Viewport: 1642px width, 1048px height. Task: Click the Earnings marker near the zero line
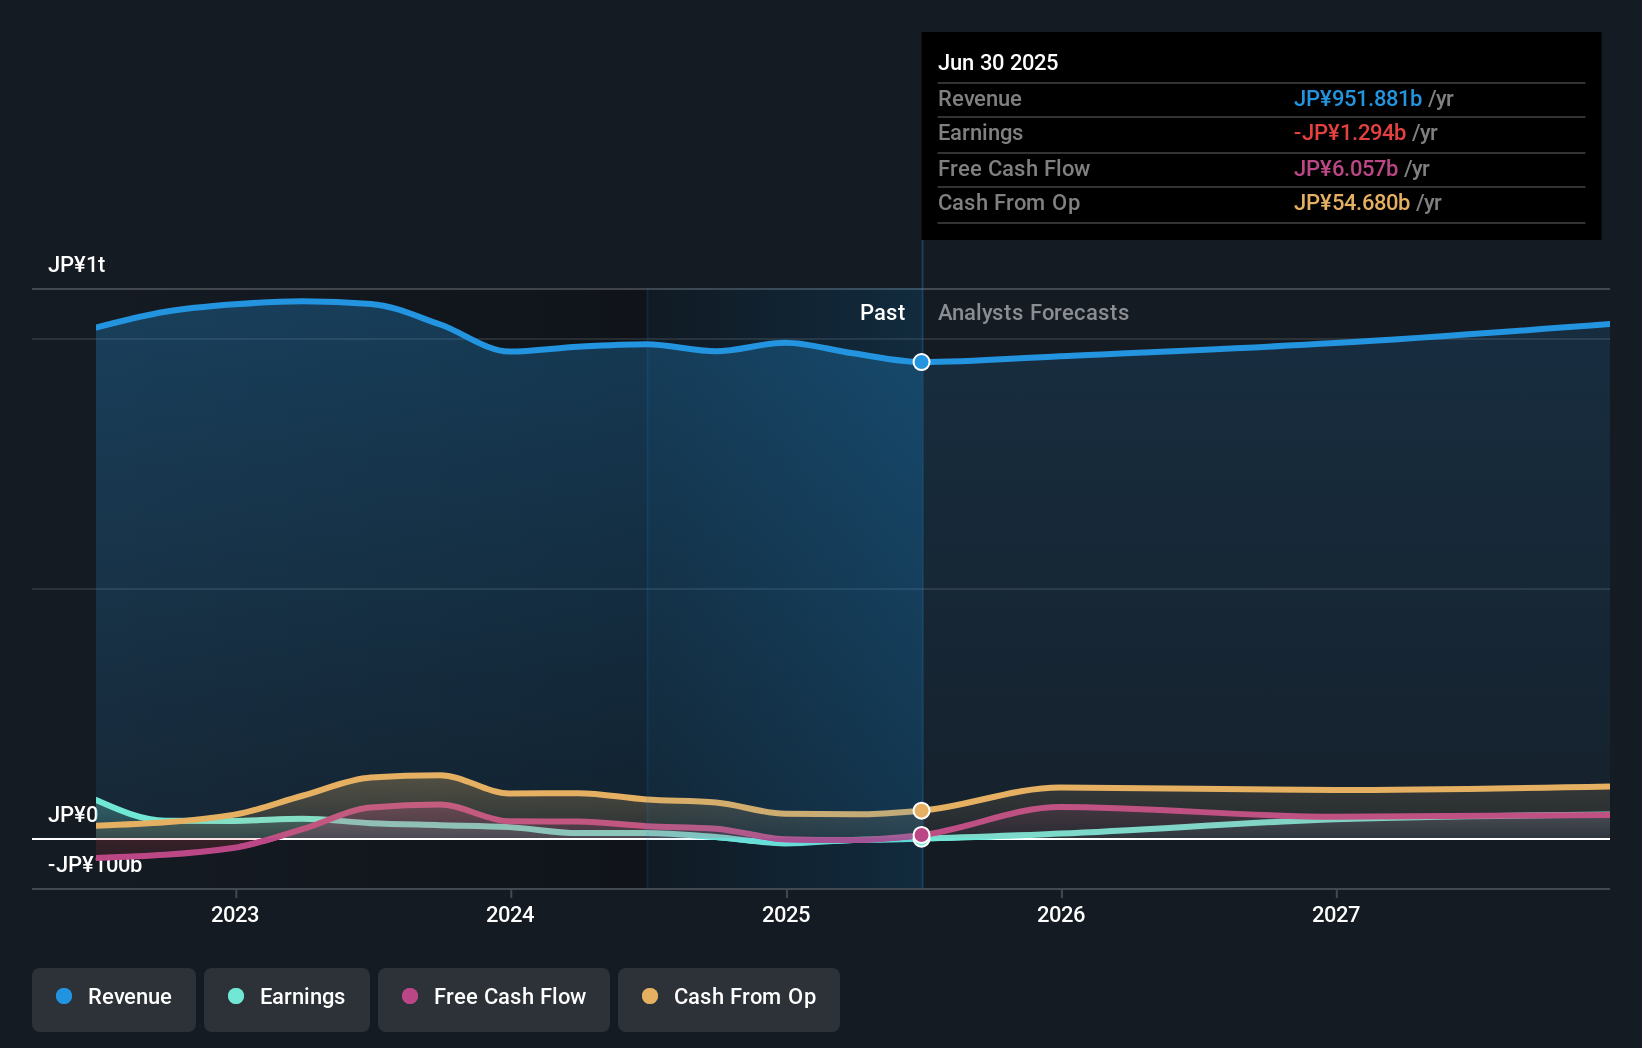[x=921, y=840]
